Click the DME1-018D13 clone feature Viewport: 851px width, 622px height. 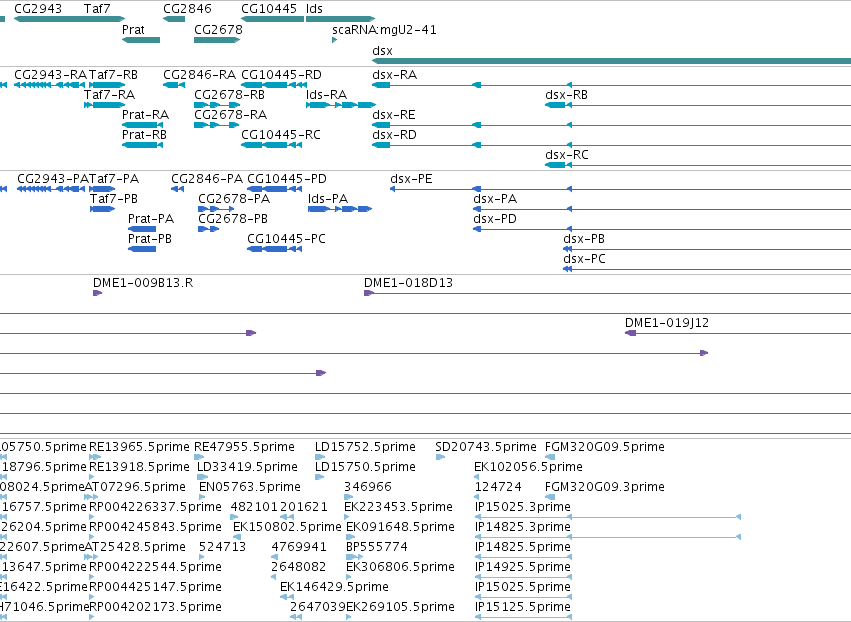[607, 293]
